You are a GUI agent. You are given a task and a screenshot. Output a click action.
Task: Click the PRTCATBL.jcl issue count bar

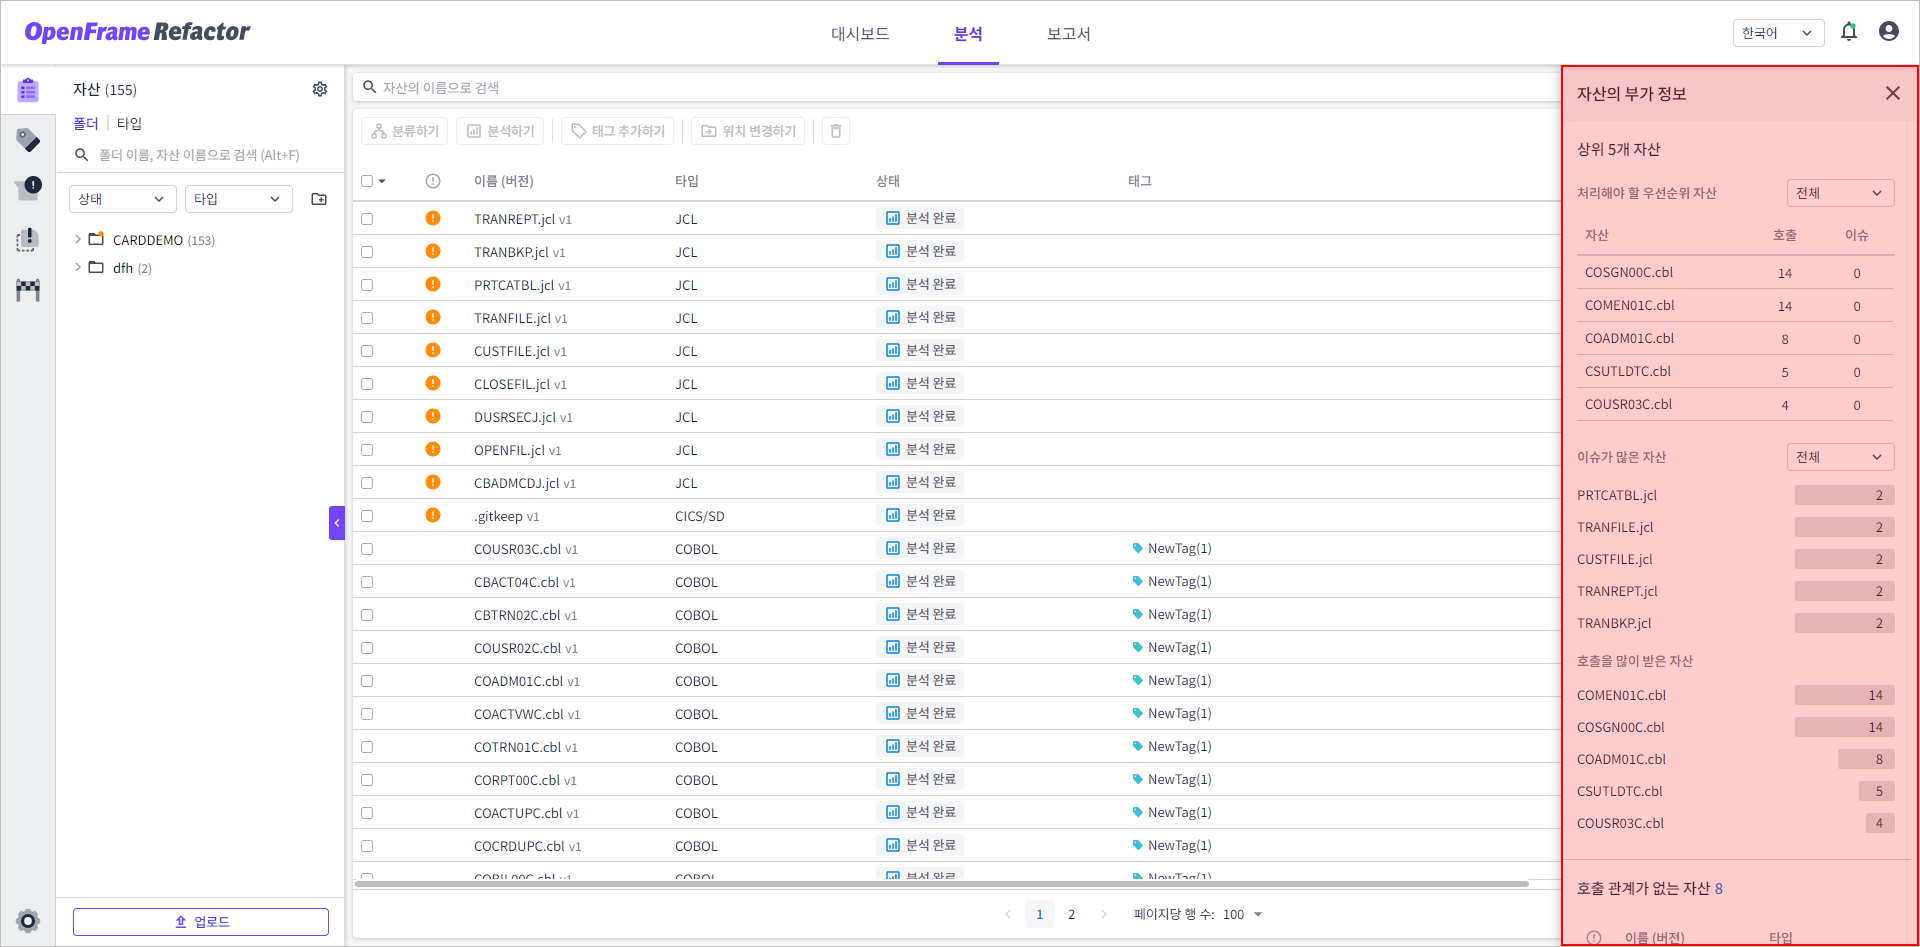[x=1845, y=495]
